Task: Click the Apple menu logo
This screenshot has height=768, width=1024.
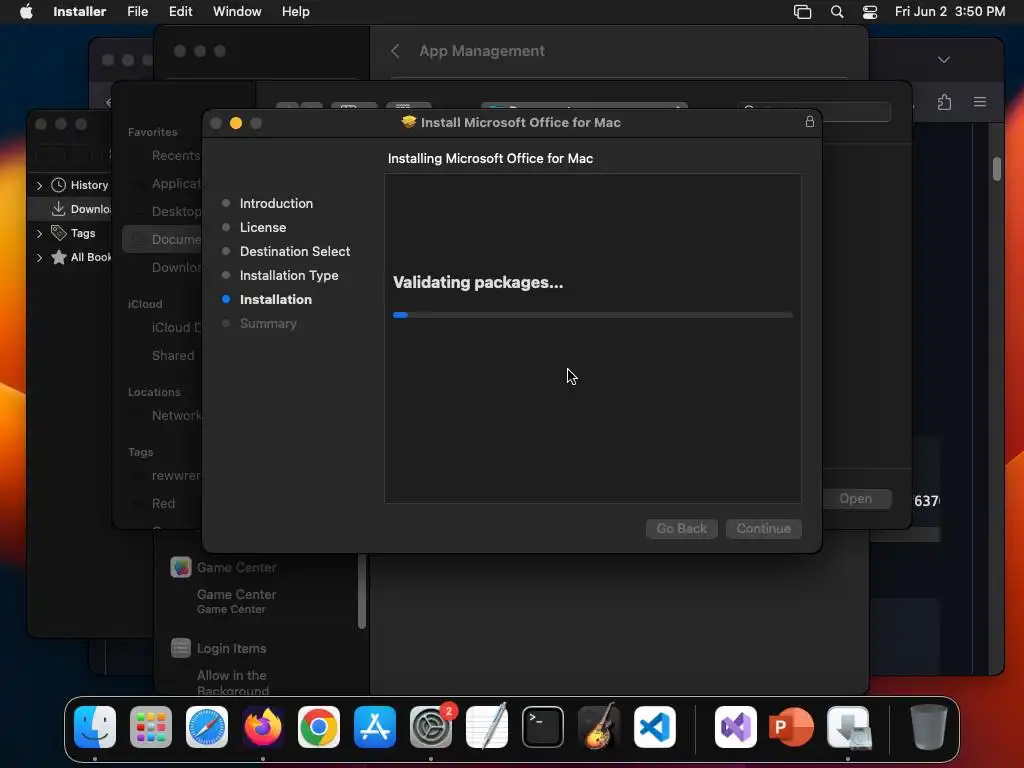Action: pyautogui.click(x=26, y=11)
